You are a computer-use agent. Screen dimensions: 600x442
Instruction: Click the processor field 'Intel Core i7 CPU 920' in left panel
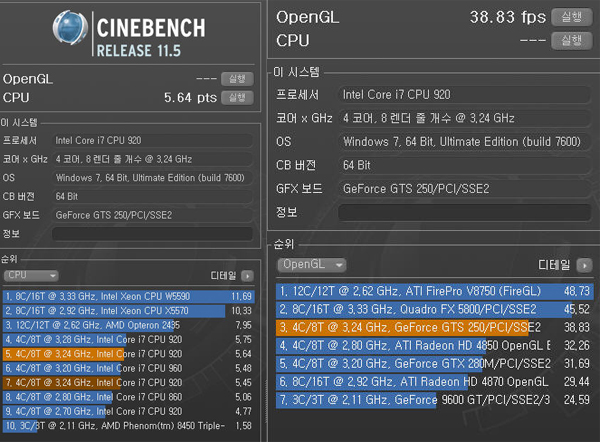(x=153, y=140)
